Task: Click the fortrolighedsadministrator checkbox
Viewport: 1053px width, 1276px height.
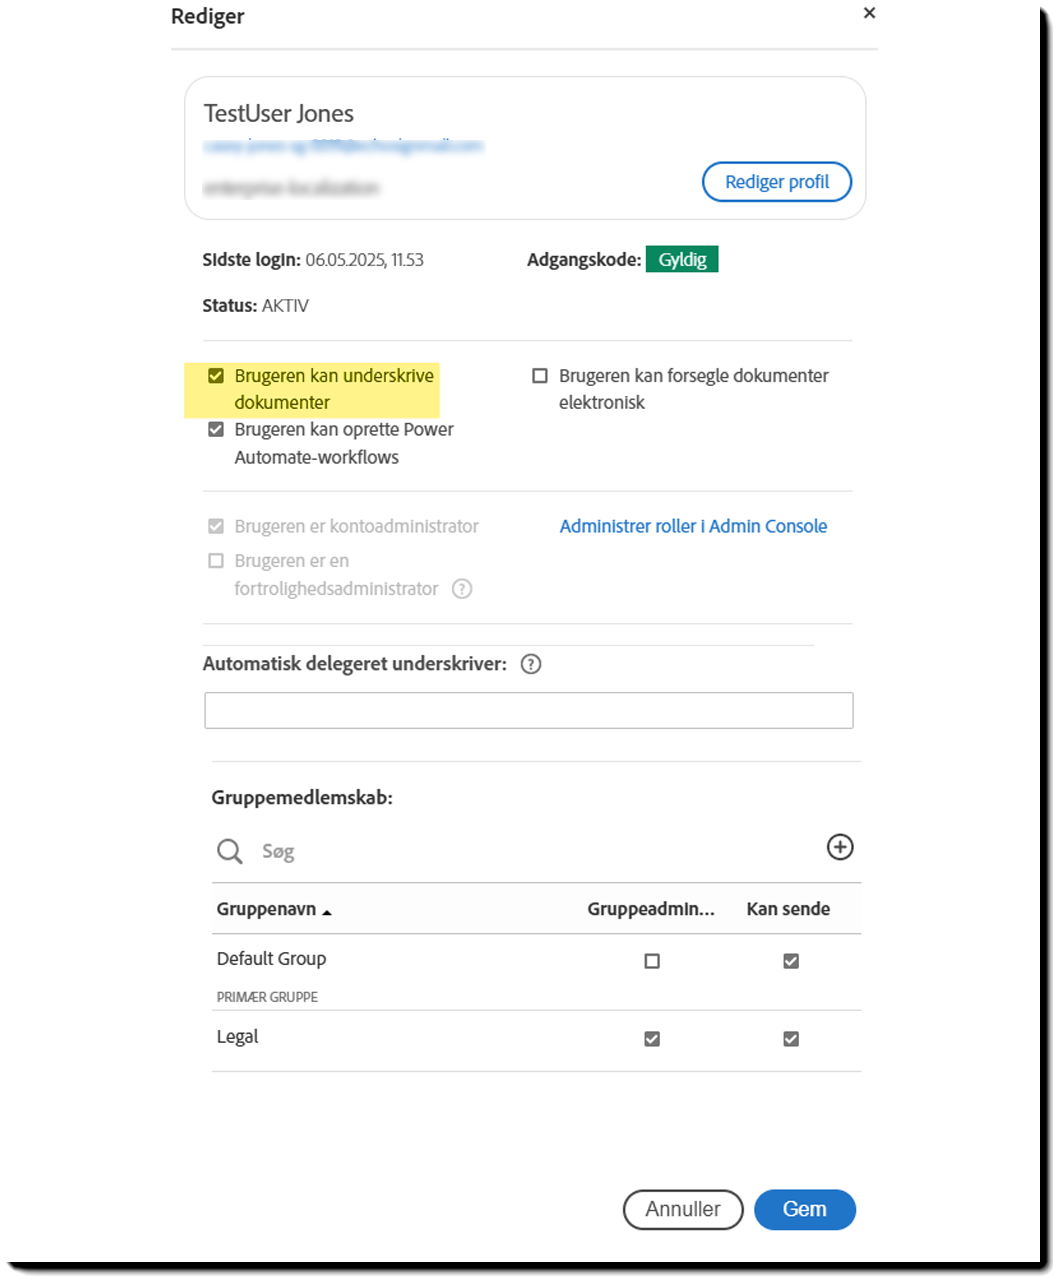Action: (x=216, y=561)
